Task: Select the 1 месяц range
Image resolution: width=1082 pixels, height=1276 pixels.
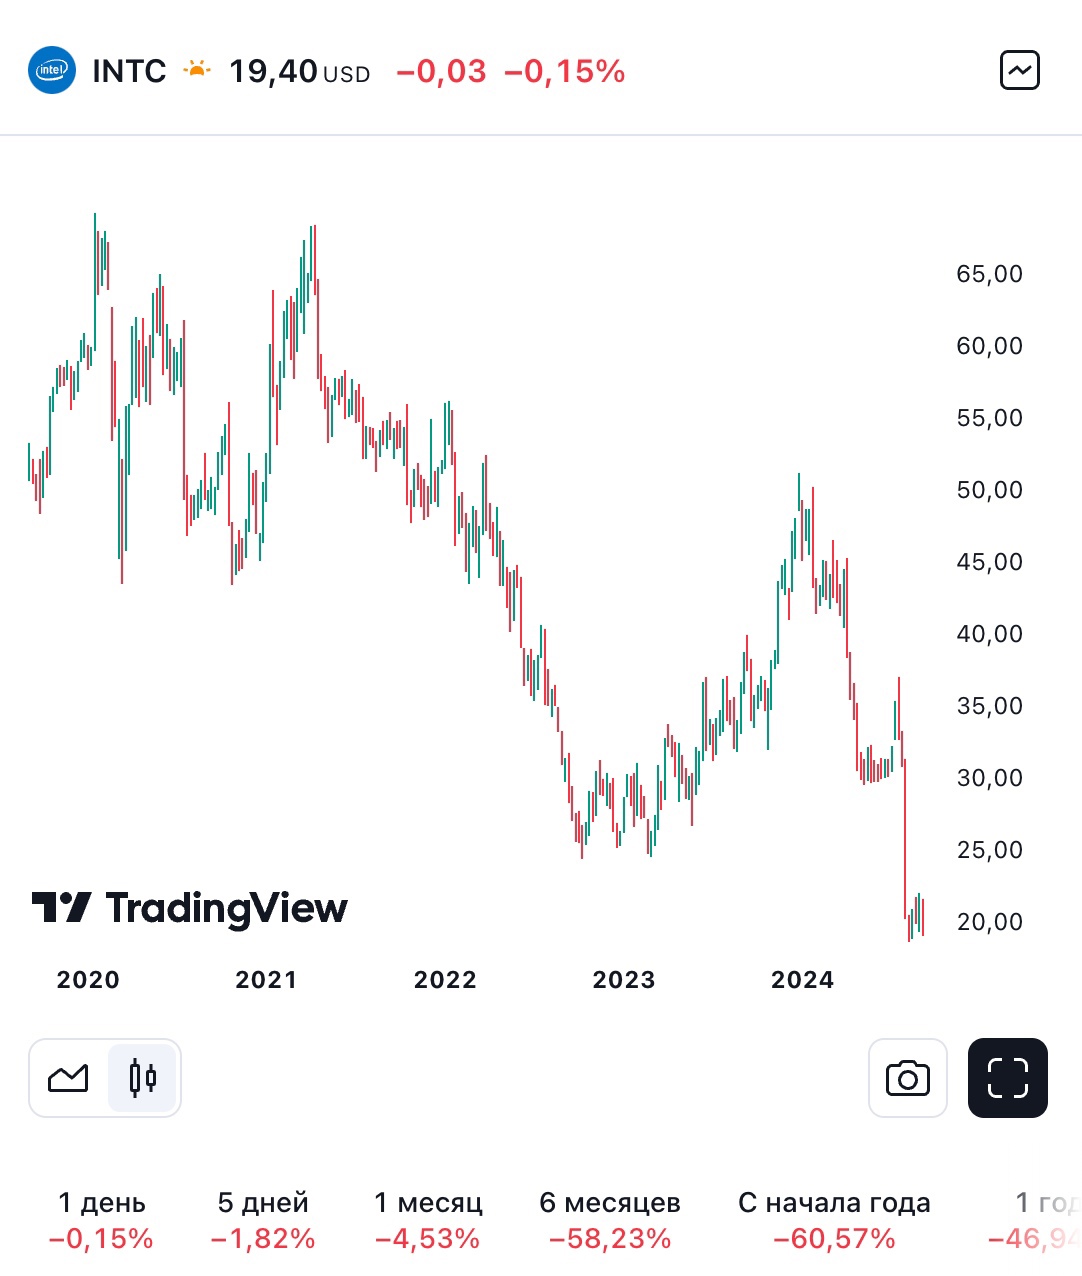Action: 428,1220
